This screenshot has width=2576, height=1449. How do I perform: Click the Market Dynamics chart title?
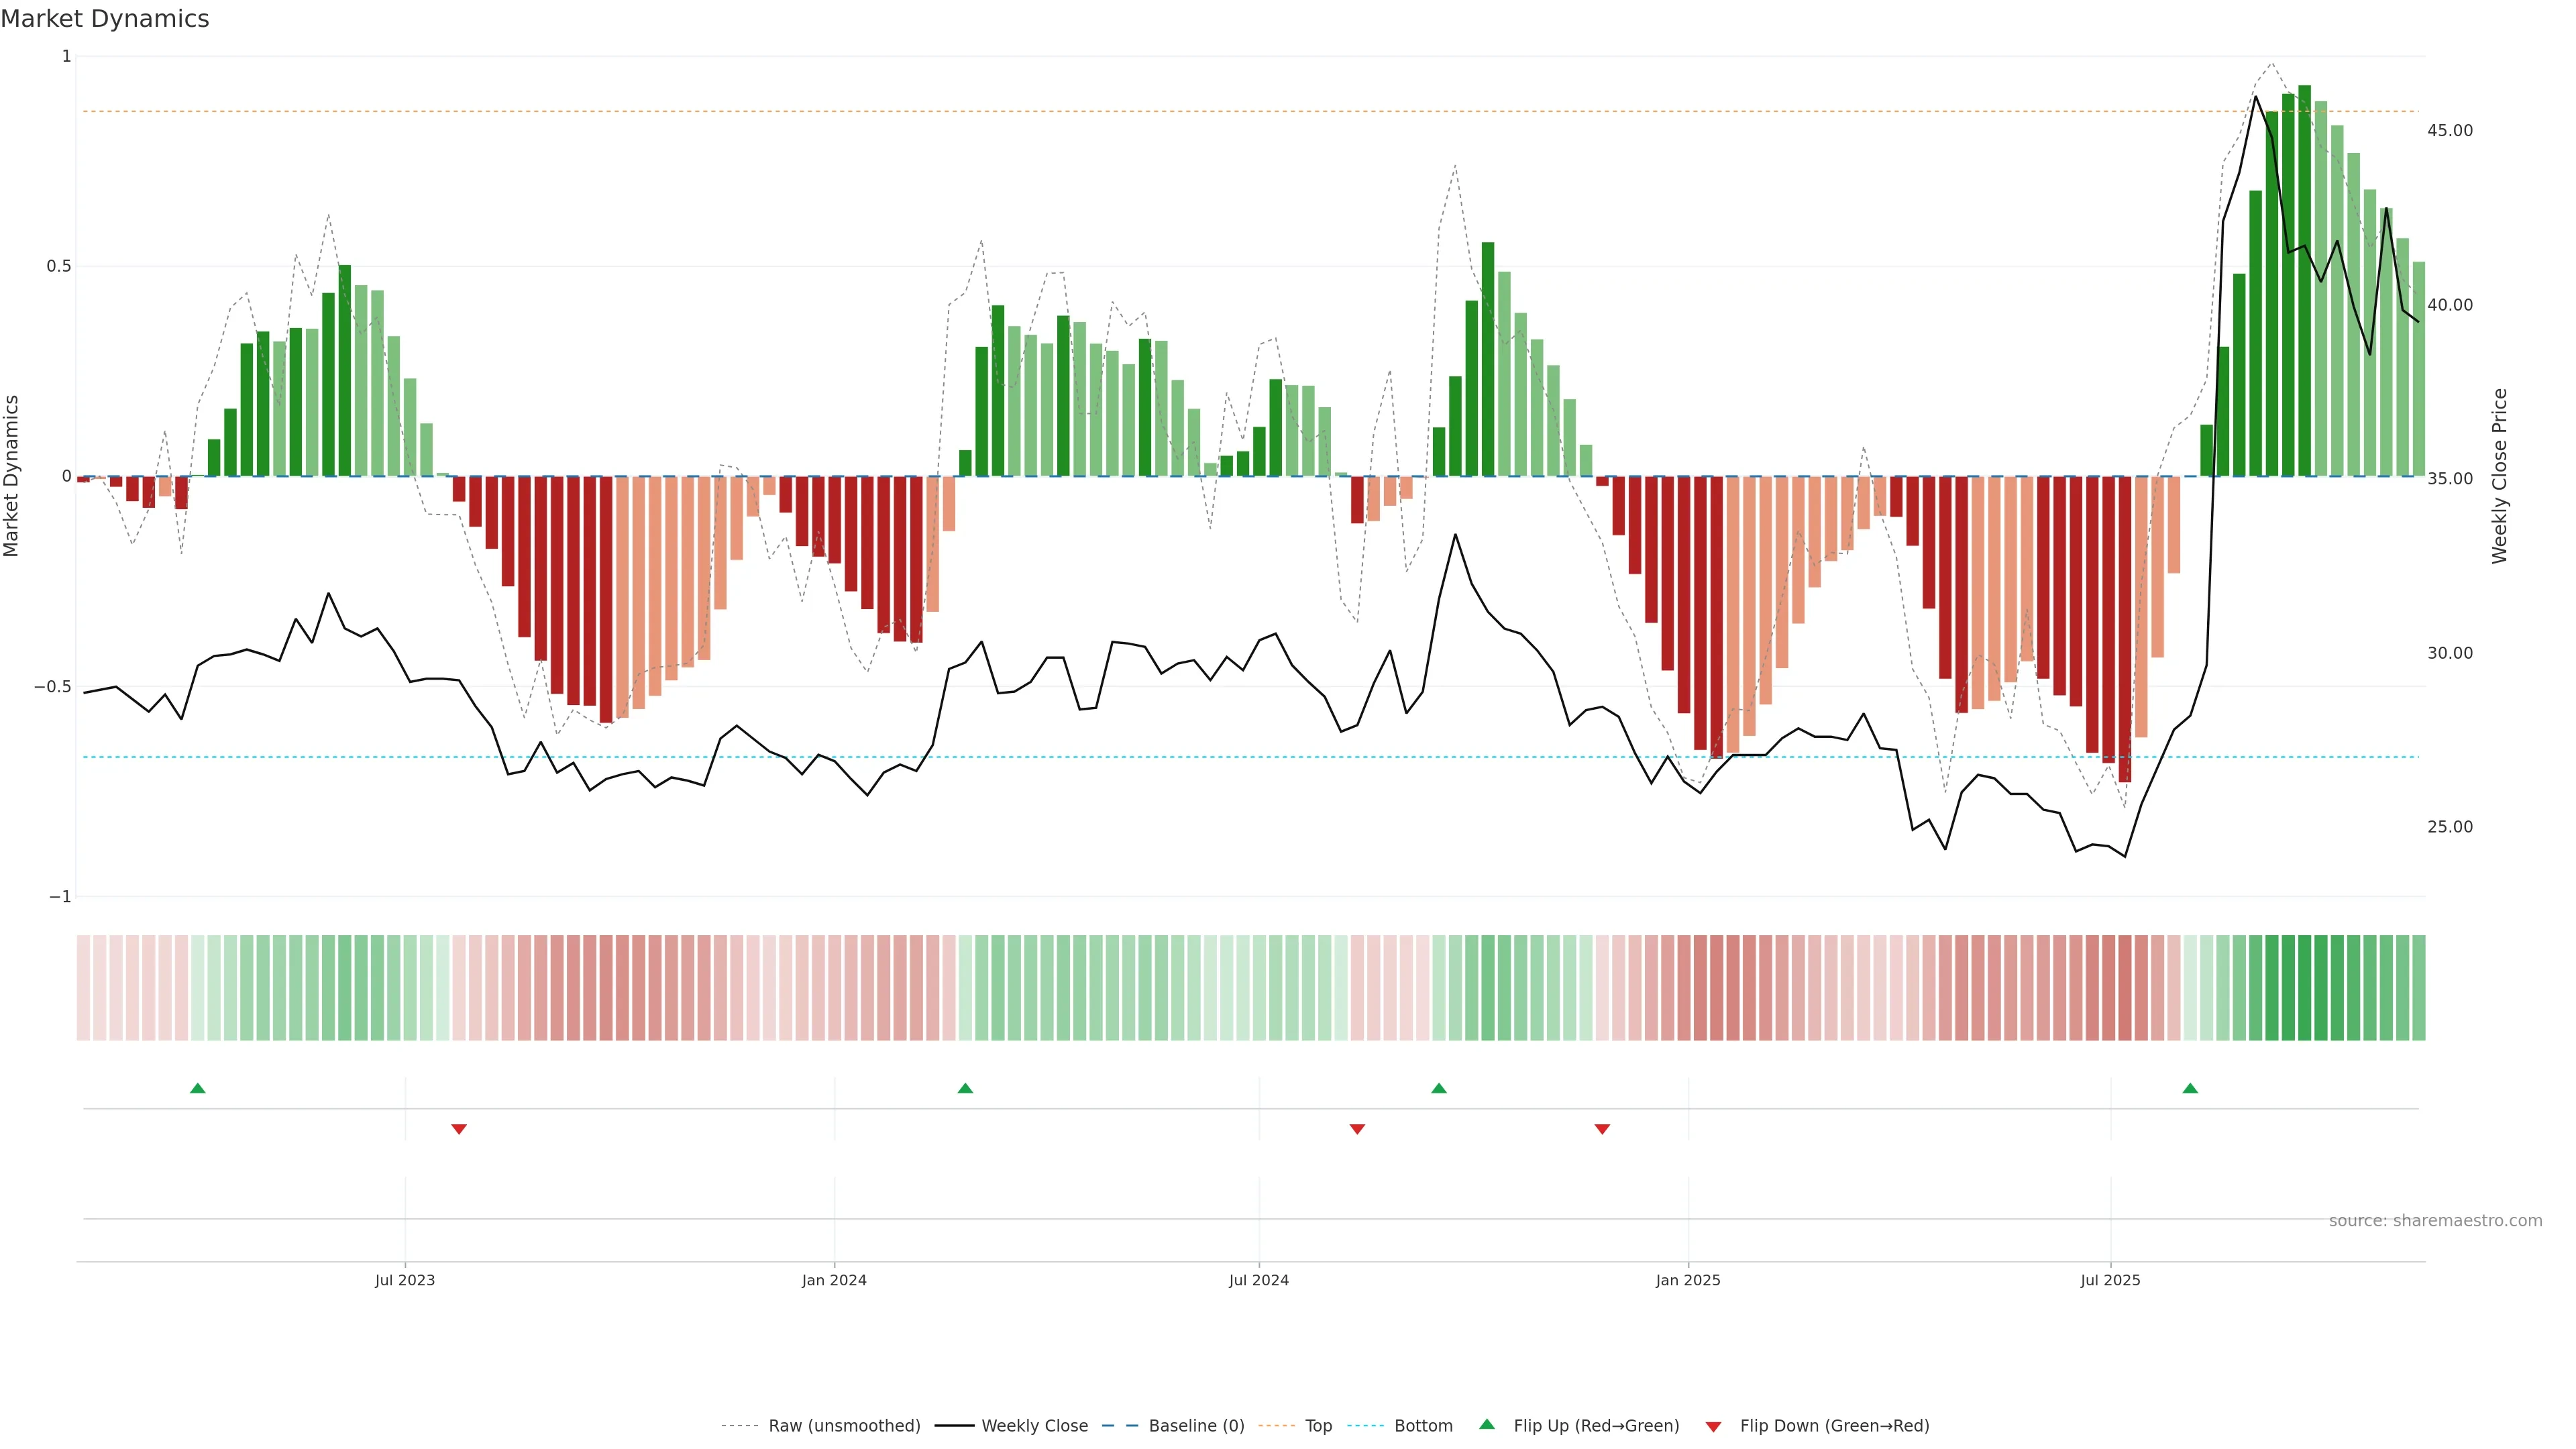pos(105,19)
